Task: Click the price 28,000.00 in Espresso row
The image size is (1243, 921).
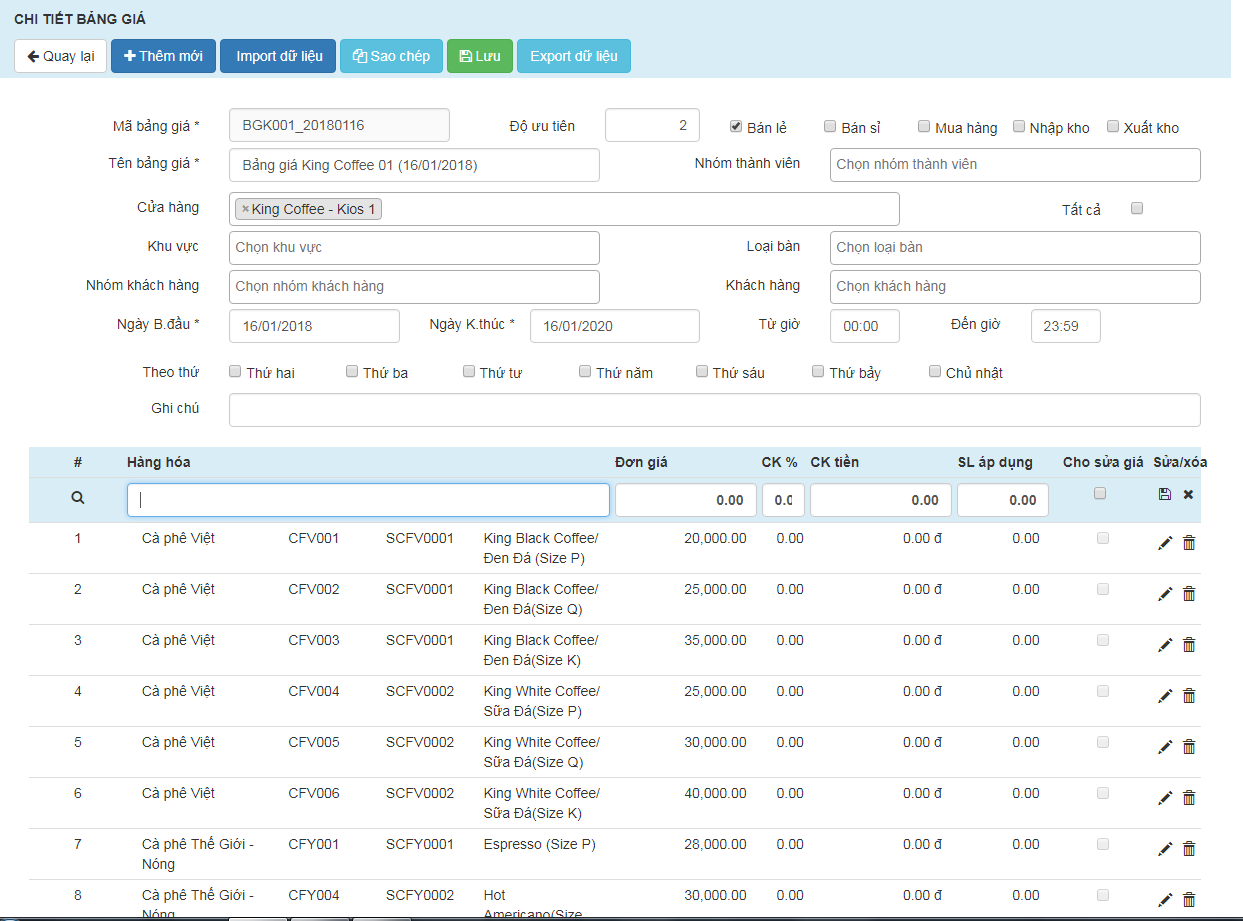Action: tap(715, 844)
